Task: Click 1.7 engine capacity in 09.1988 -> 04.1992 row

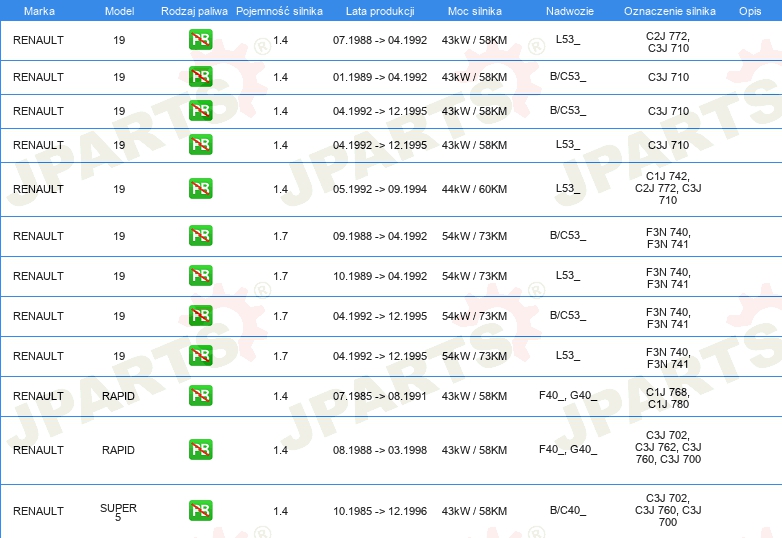Action: pyautogui.click(x=280, y=236)
